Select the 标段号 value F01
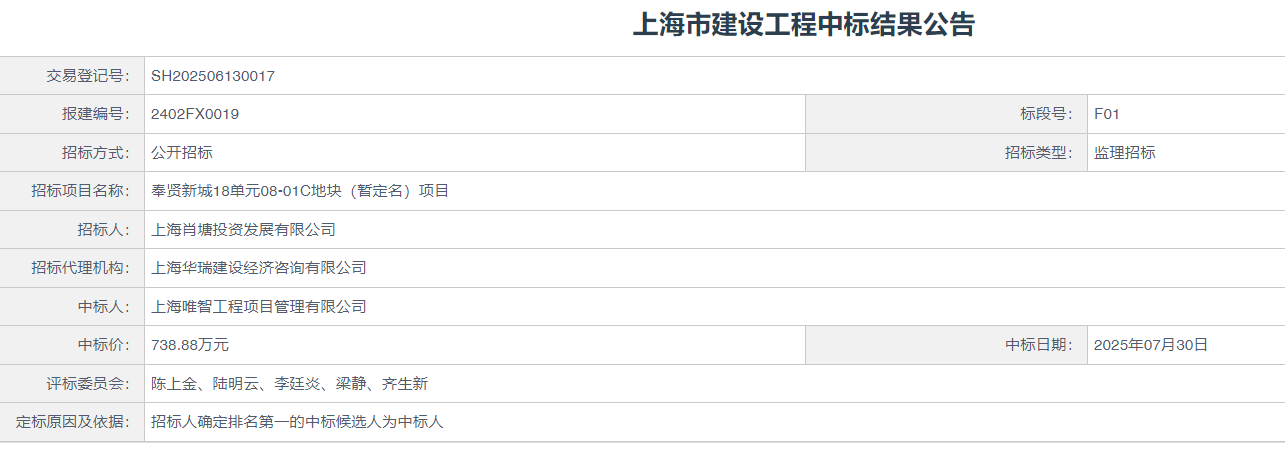The width and height of the screenshot is (1285, 450). tap(1107, 114)
